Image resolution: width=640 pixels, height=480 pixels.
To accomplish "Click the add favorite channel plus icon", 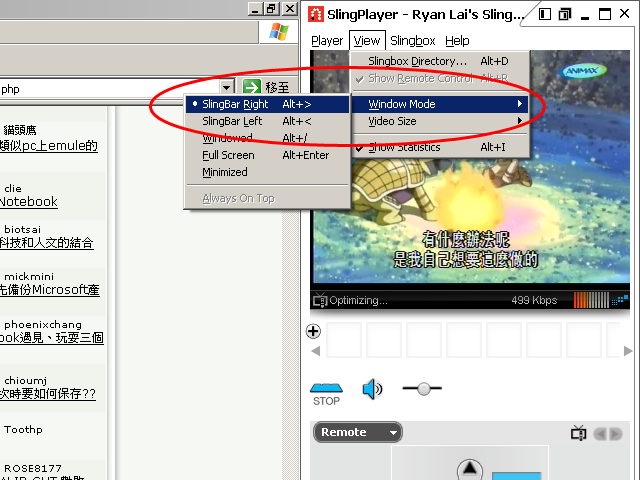I will [313, 331].
